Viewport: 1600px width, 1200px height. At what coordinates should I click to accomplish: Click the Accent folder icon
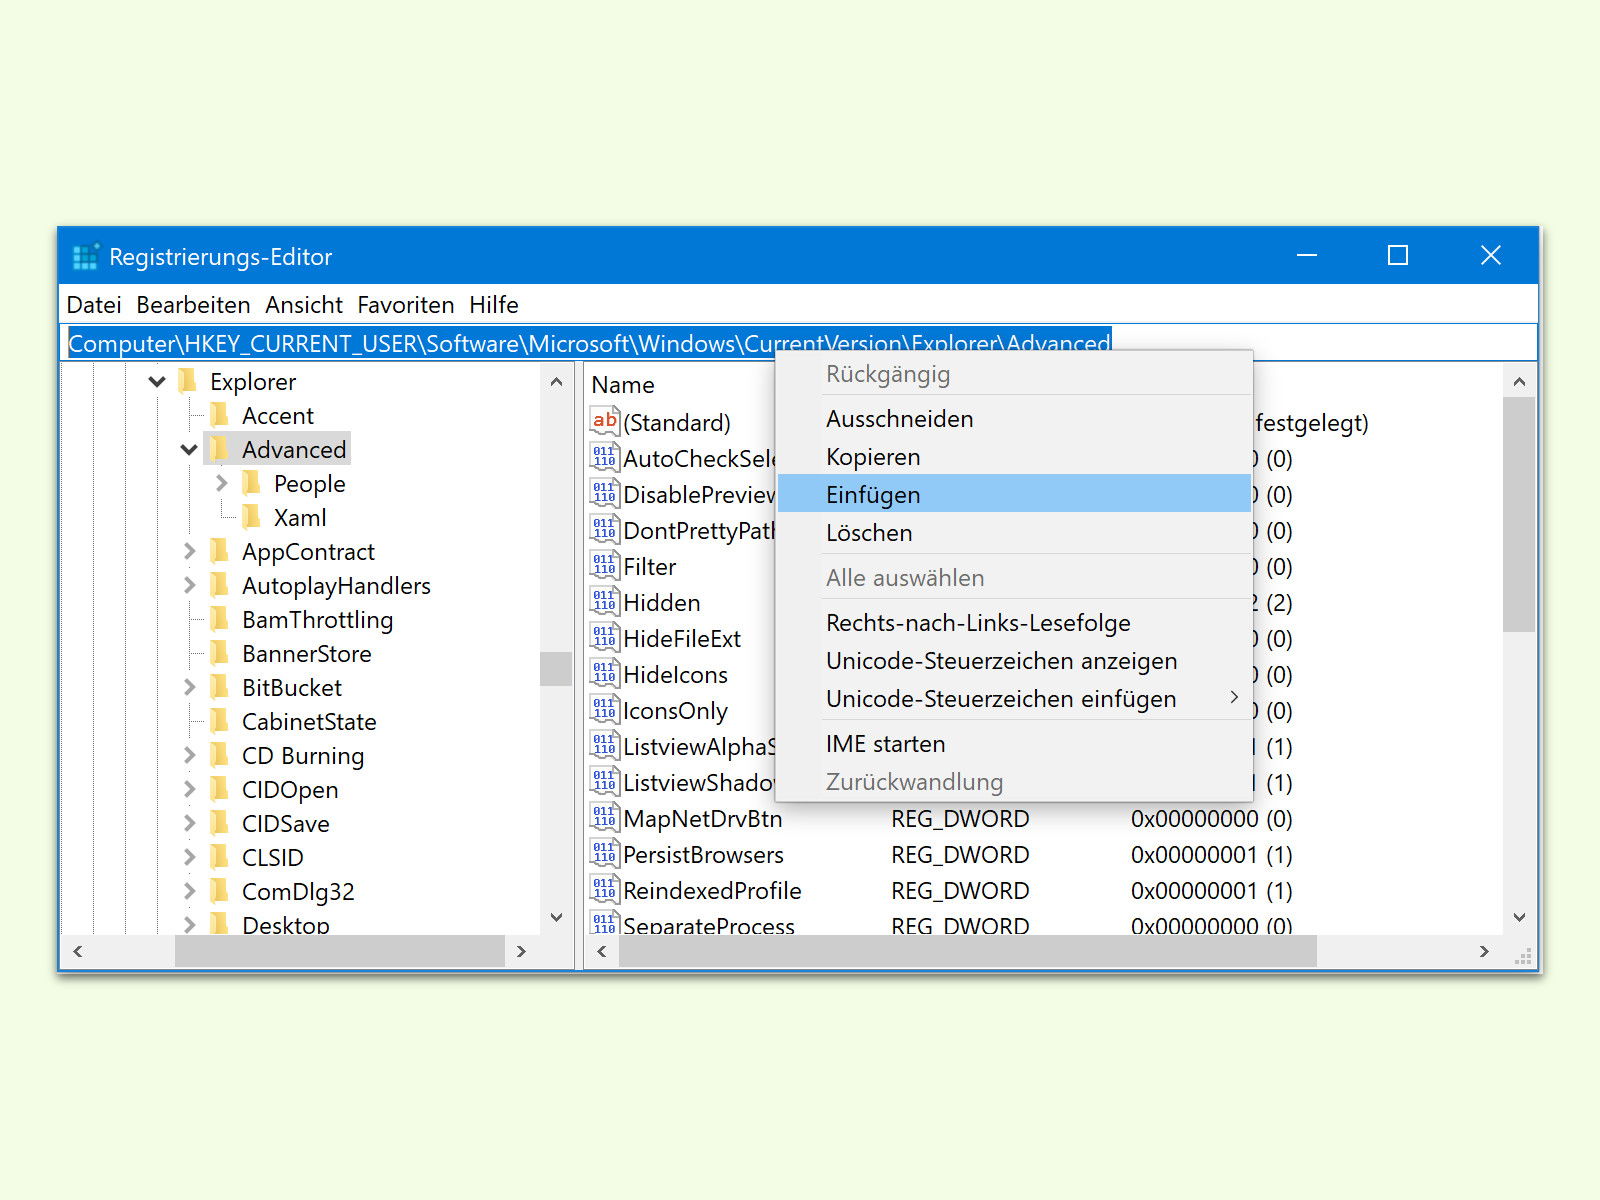point(220,415)
